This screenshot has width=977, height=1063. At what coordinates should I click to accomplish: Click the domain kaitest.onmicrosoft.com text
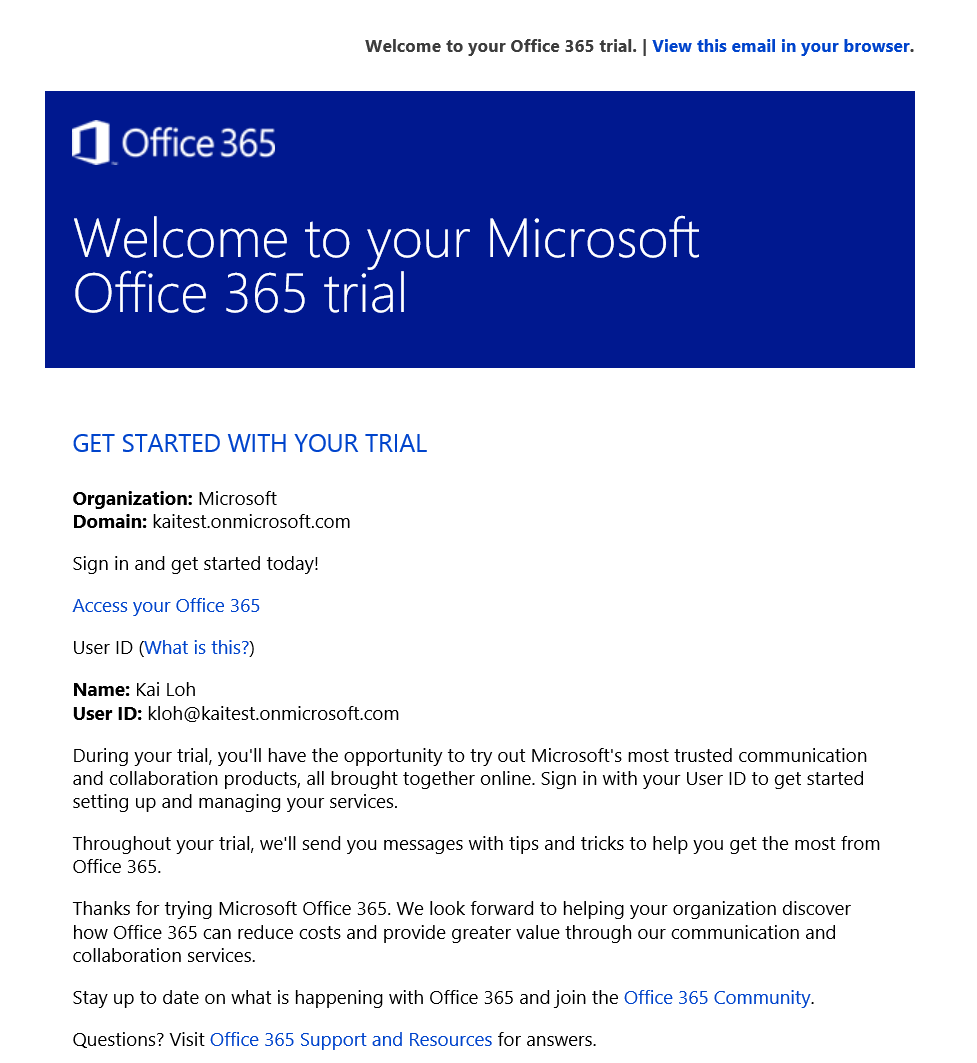tap(251, 521)
